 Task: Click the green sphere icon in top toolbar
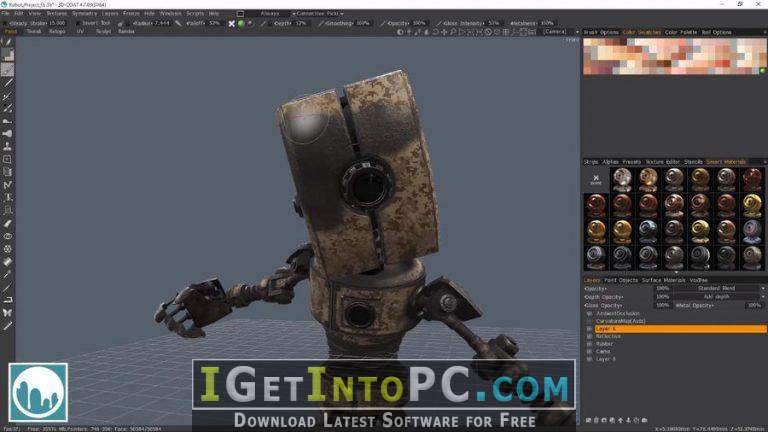point(241,24)
